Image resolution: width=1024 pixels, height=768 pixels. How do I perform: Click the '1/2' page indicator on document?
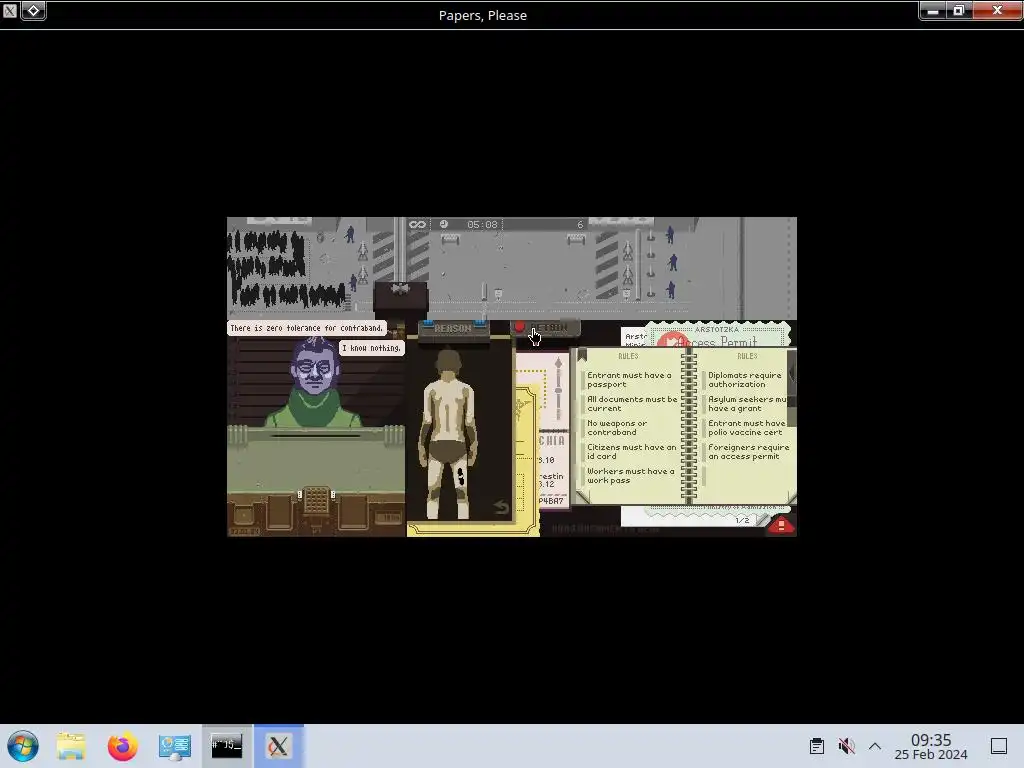coord(742,520)
